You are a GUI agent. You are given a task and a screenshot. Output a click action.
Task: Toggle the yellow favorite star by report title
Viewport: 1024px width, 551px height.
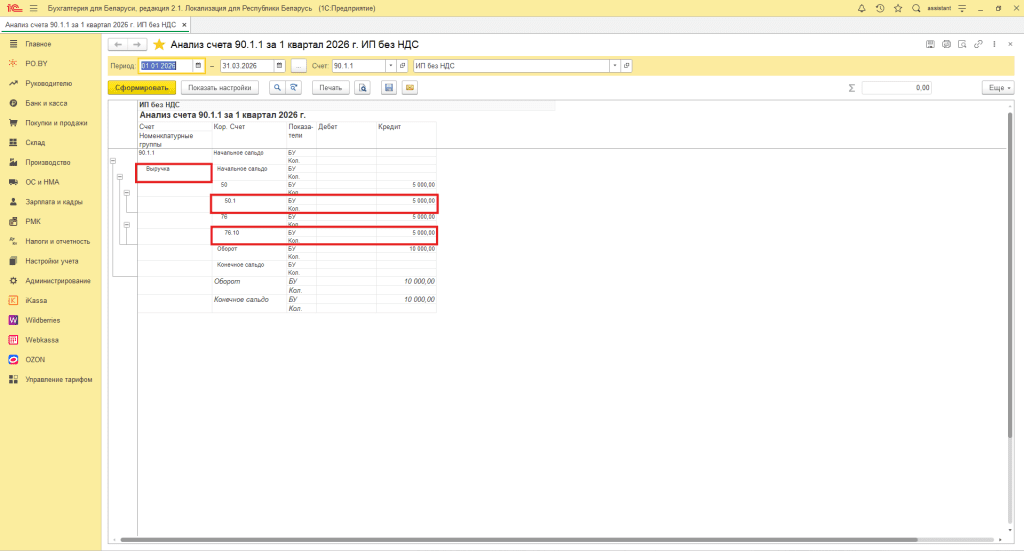158,44
